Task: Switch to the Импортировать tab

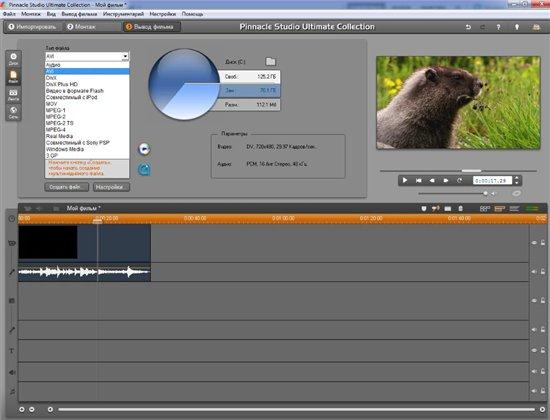Action: (33, 27)
